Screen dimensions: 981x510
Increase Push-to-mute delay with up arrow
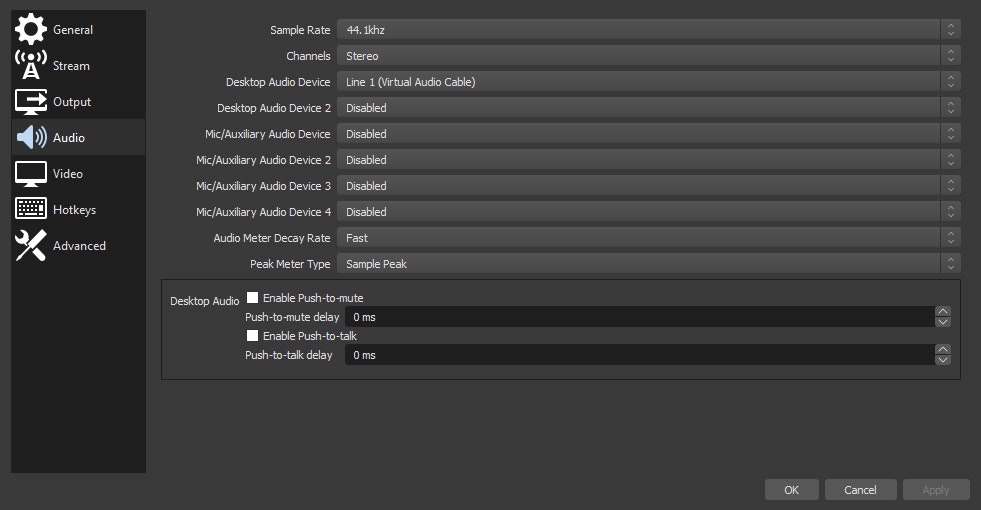point(942,312)
